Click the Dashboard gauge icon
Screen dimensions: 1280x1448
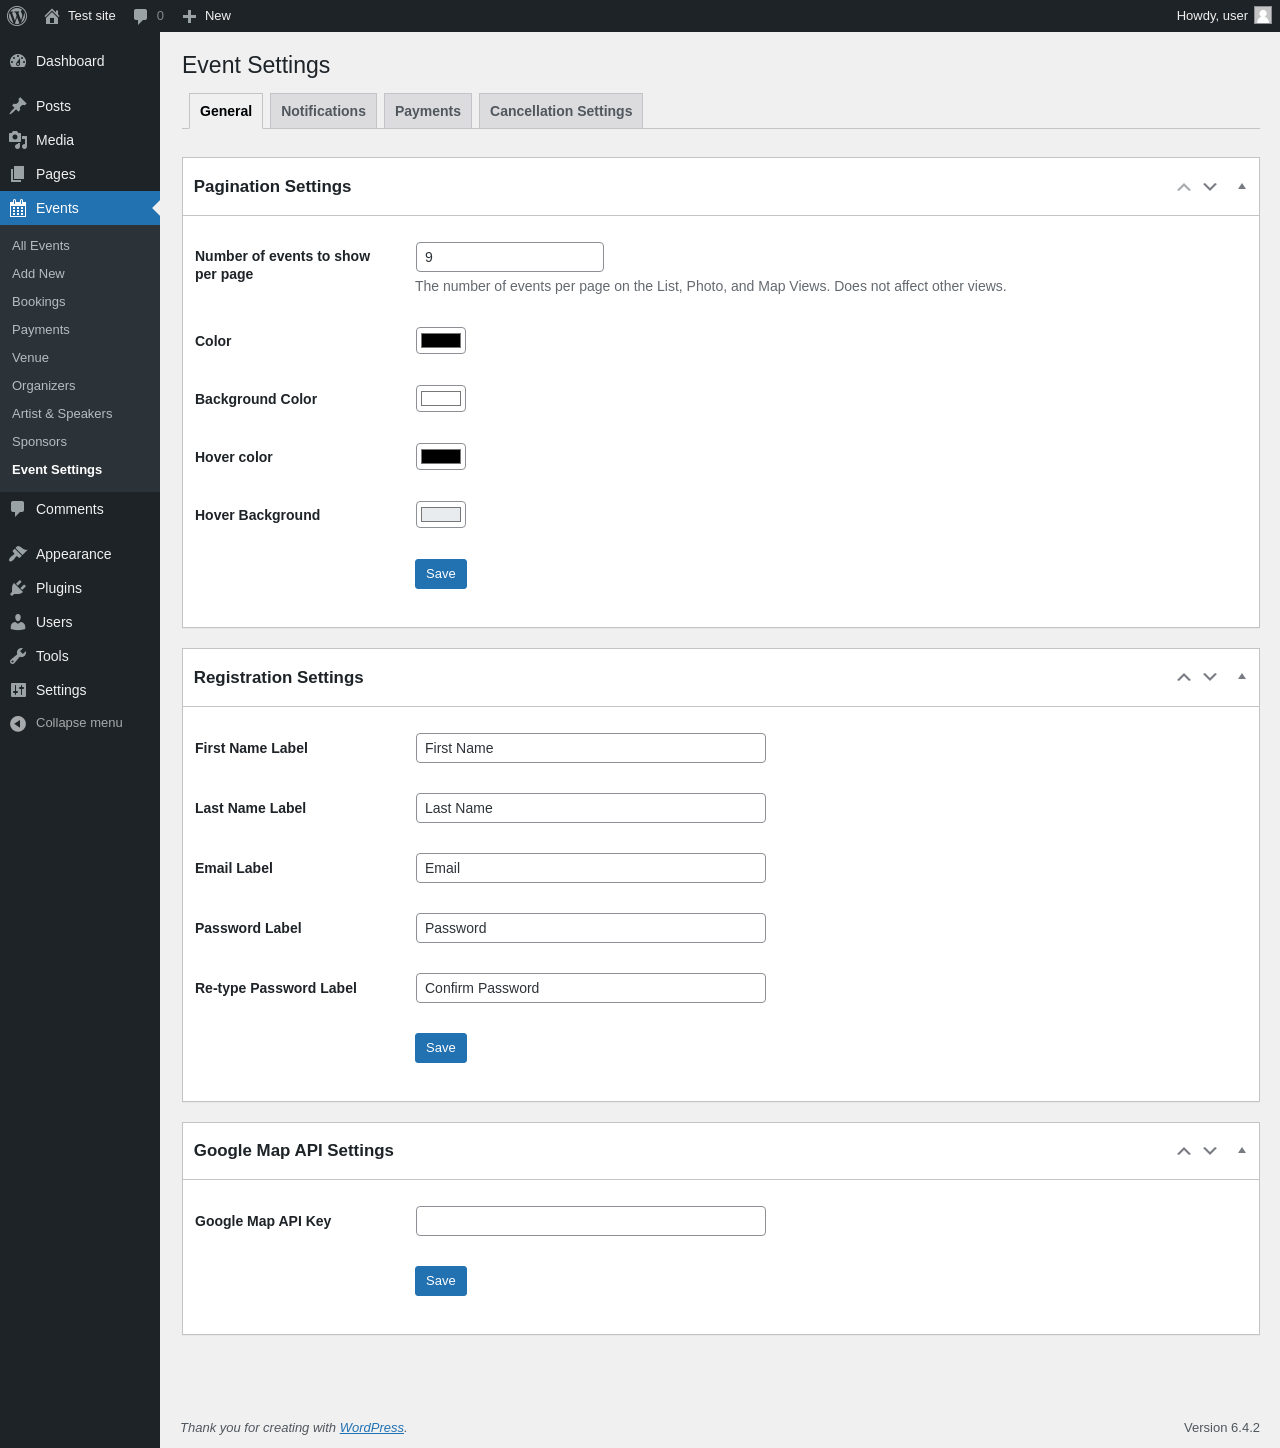coord(18,61)
